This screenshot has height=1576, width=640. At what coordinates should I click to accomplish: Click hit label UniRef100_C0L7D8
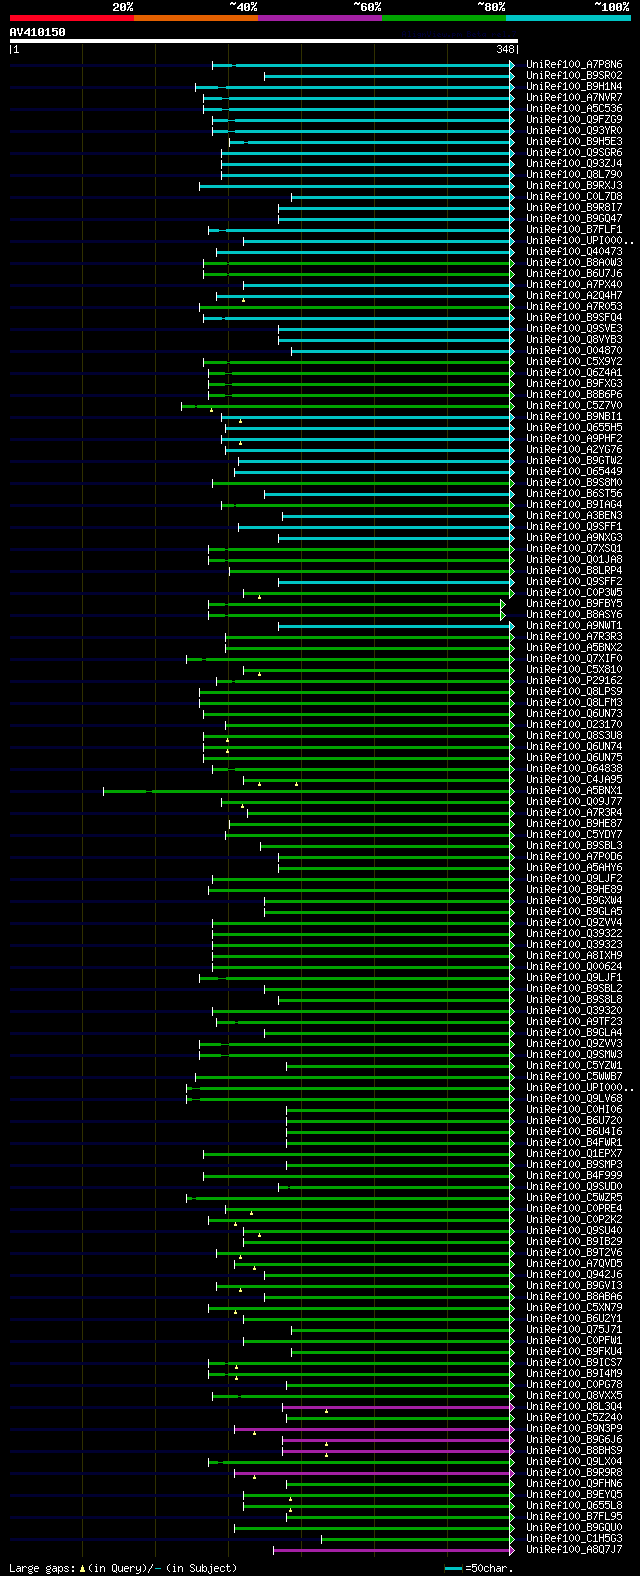tap(574, 197)
